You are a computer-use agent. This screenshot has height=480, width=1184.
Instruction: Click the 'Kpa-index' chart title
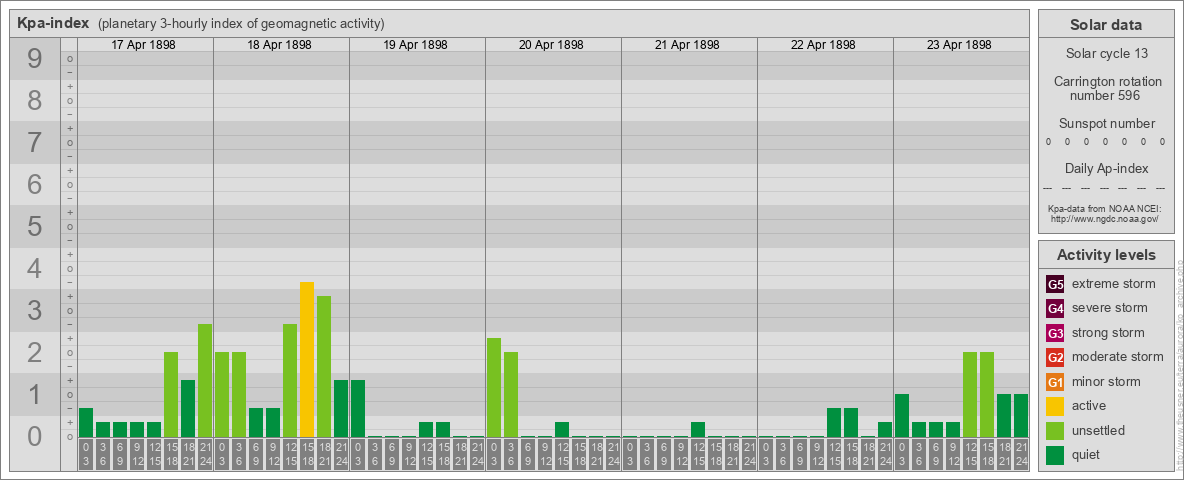[54, 23]
